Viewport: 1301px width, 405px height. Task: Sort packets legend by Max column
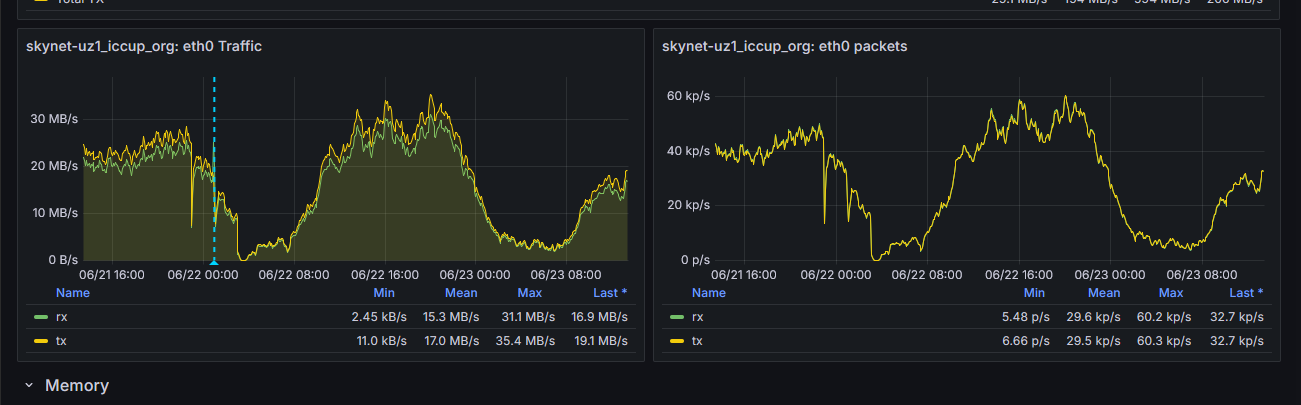1171,293
